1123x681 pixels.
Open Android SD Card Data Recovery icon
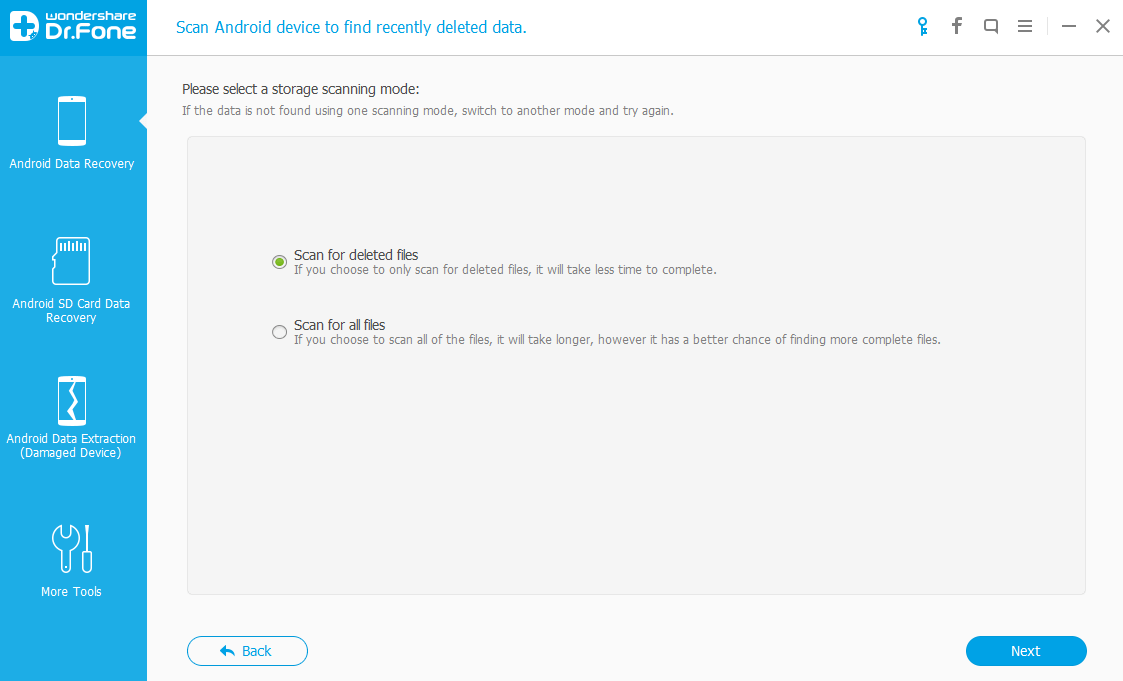click(71, 261)
